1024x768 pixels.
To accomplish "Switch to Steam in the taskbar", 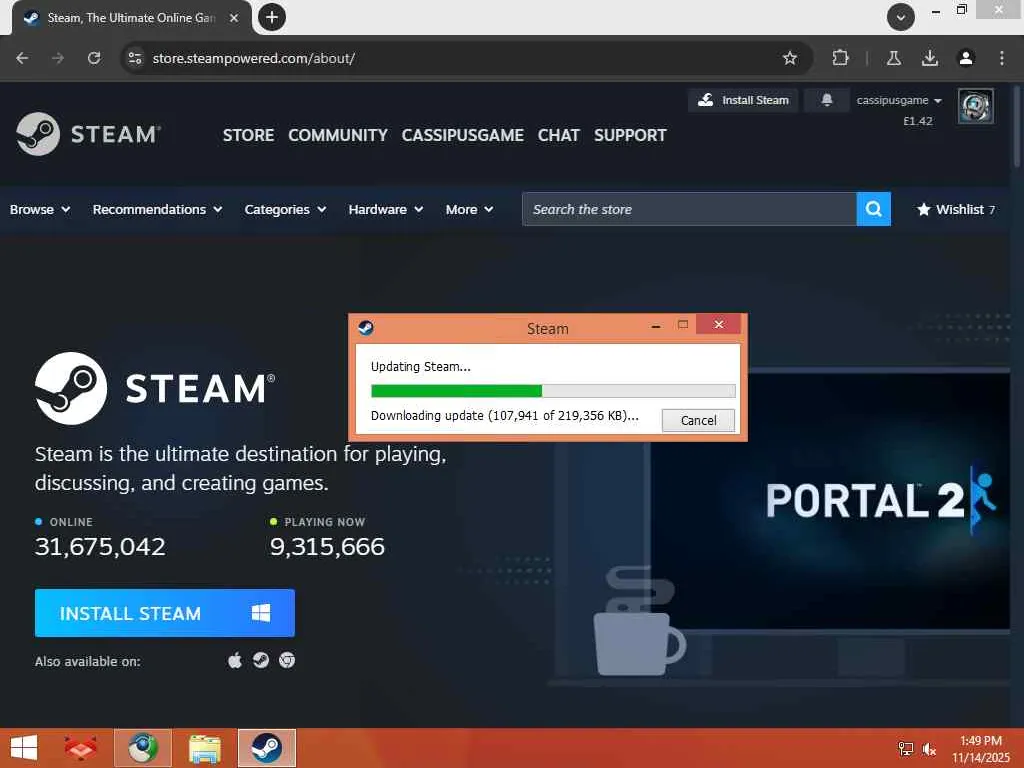I will [x=266, y=748].
